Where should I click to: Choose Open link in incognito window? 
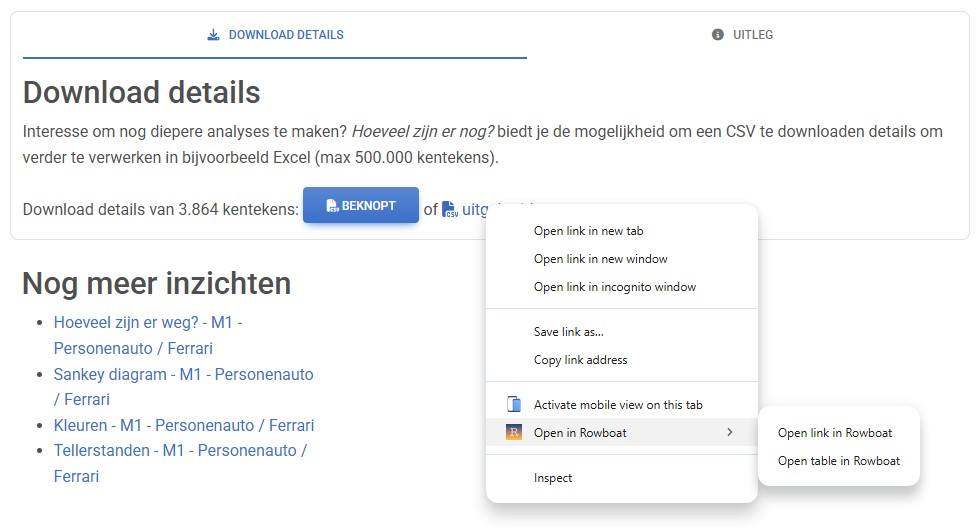pos(614,287)
